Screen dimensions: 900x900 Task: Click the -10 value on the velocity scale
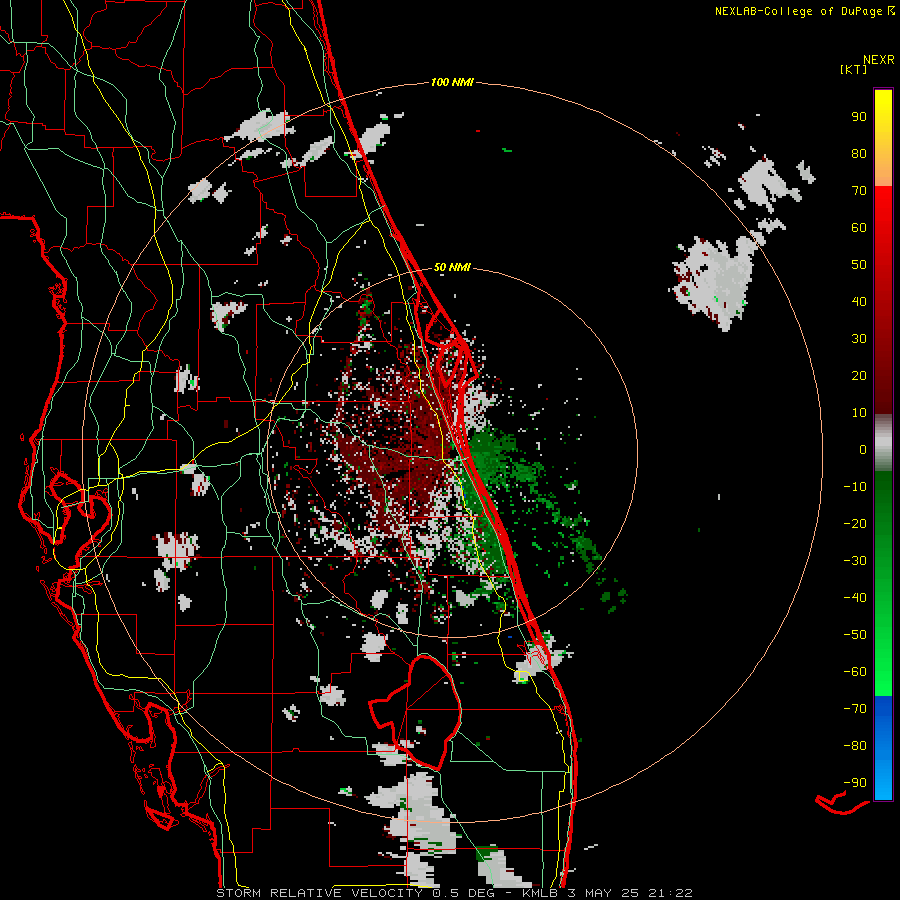coord(855,487)
